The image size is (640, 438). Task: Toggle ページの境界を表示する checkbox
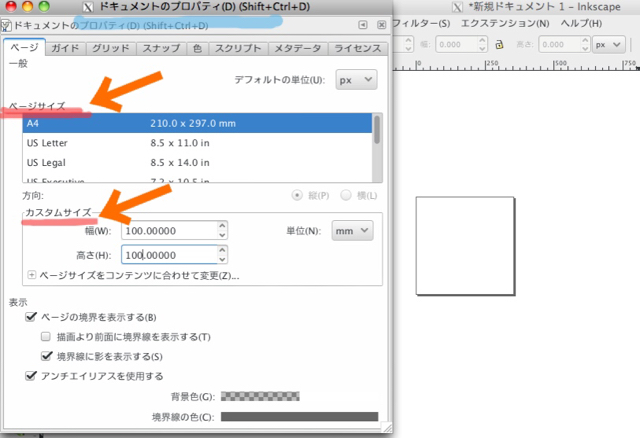[31, 317]
